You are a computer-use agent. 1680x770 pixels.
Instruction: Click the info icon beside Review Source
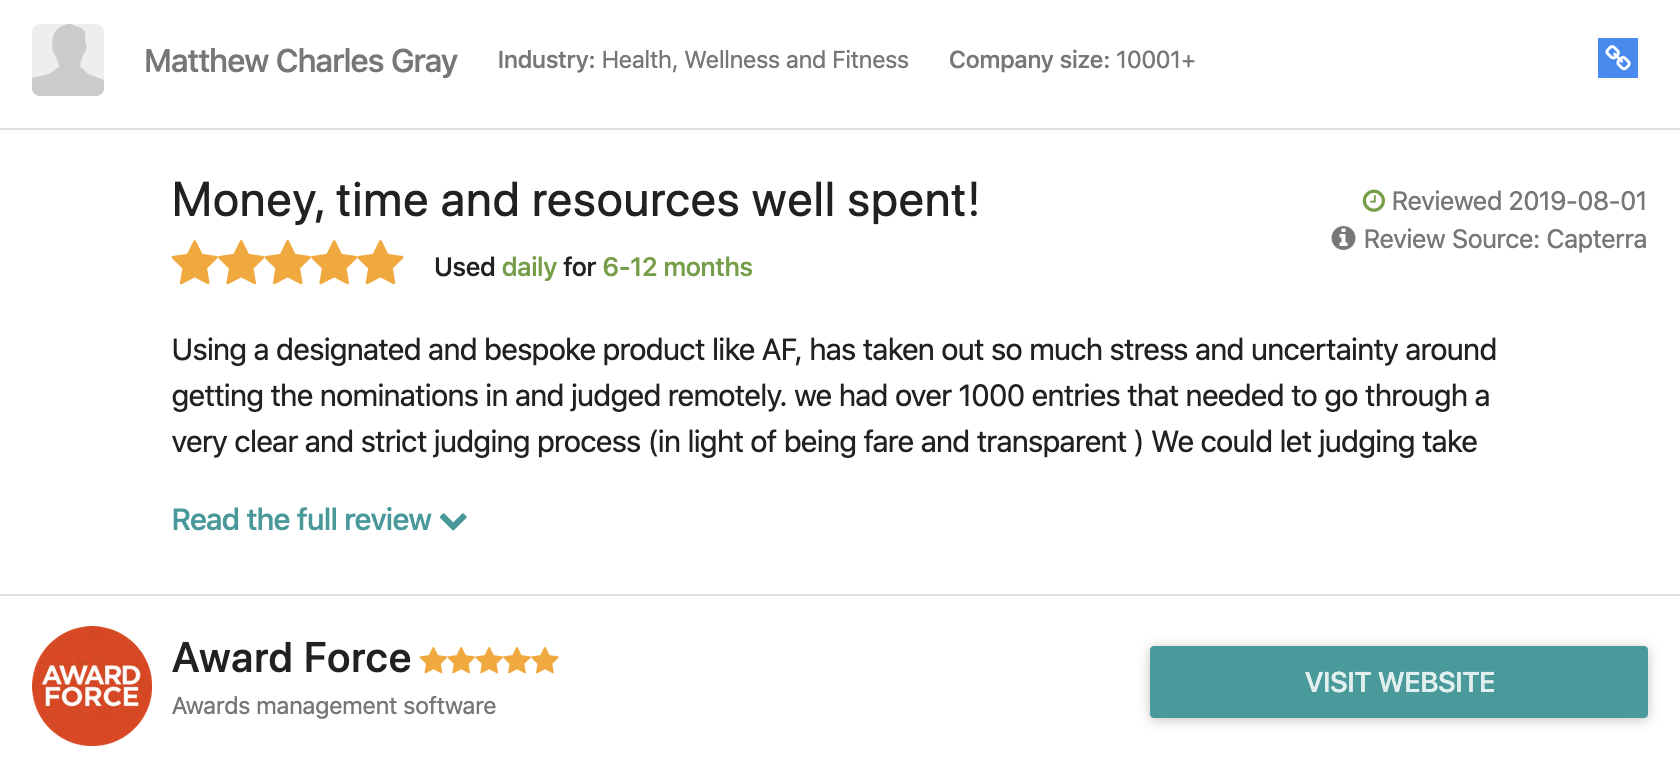point(1343,238)
